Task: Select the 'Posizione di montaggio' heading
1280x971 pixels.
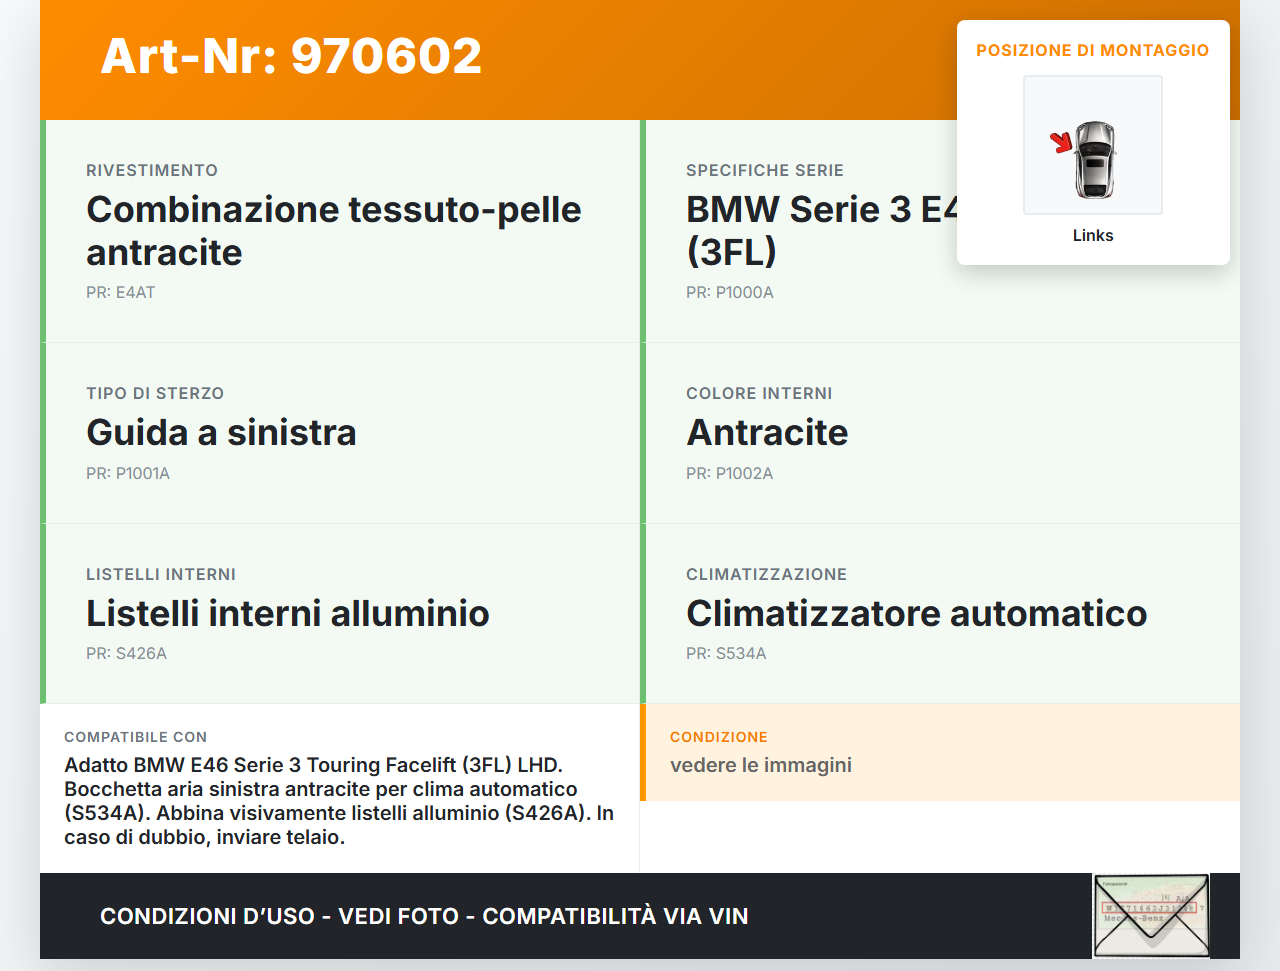Action: pos(1092,50)
